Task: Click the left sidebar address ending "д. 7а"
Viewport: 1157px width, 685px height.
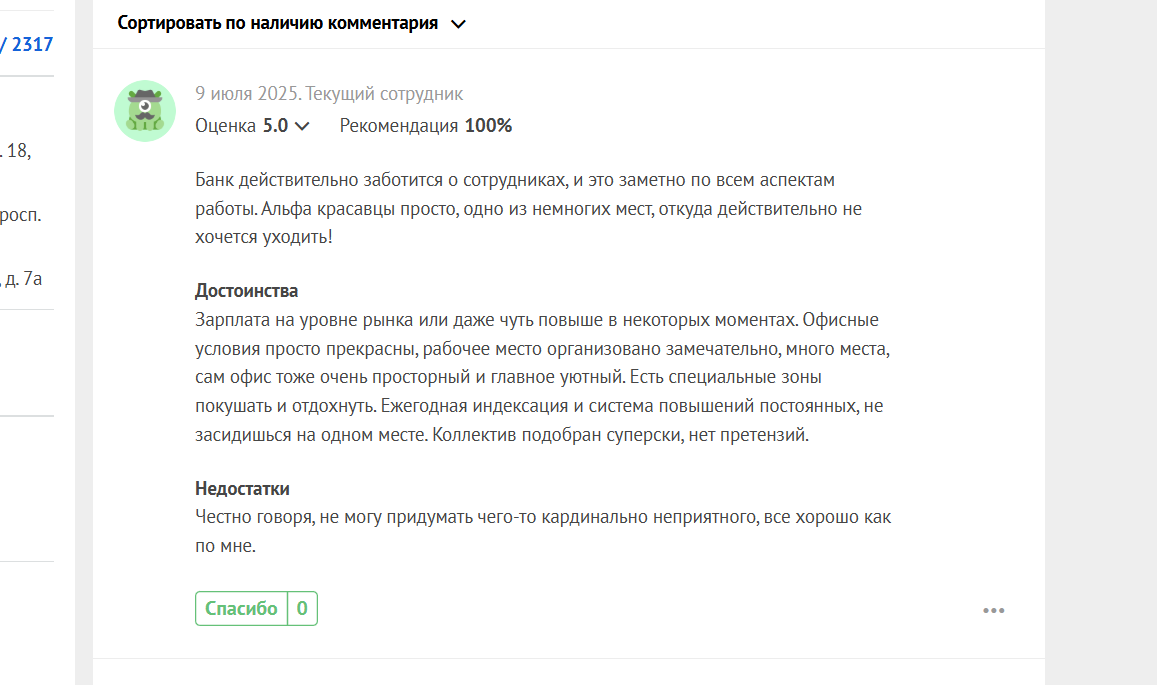Action: pos(21,279)
